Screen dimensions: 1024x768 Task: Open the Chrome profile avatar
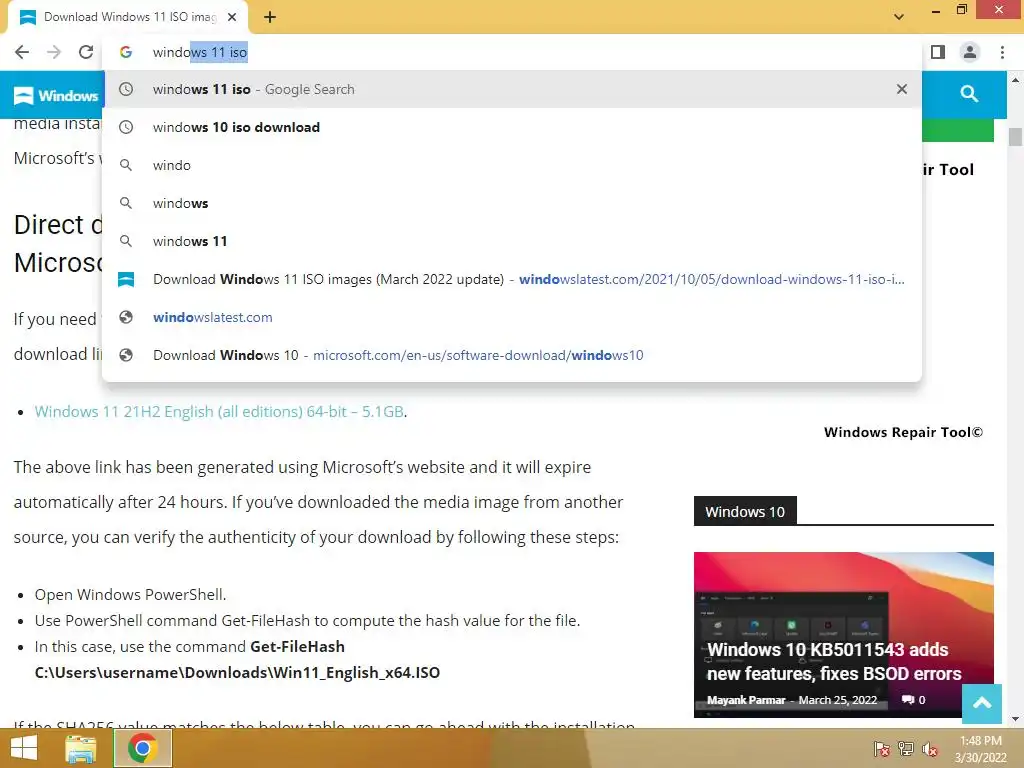pyautogui.click(x=970, y=52)
